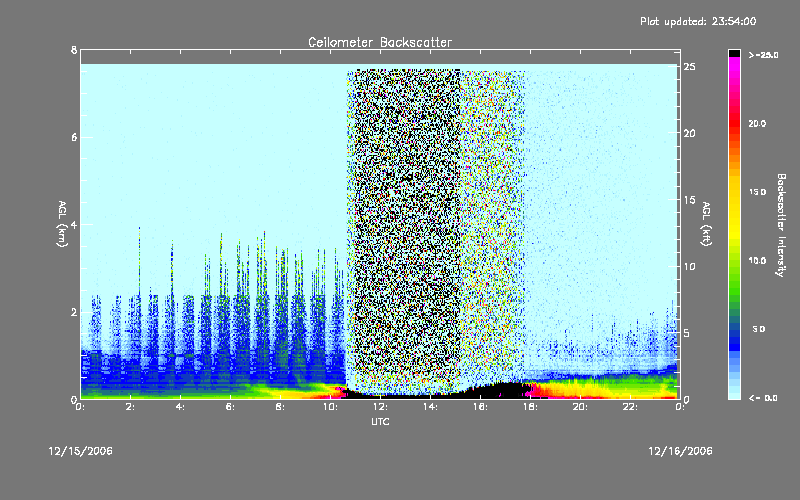Click the "6:" UTC hour label
This screenshot has height=500, width=800.
[230, 407]
